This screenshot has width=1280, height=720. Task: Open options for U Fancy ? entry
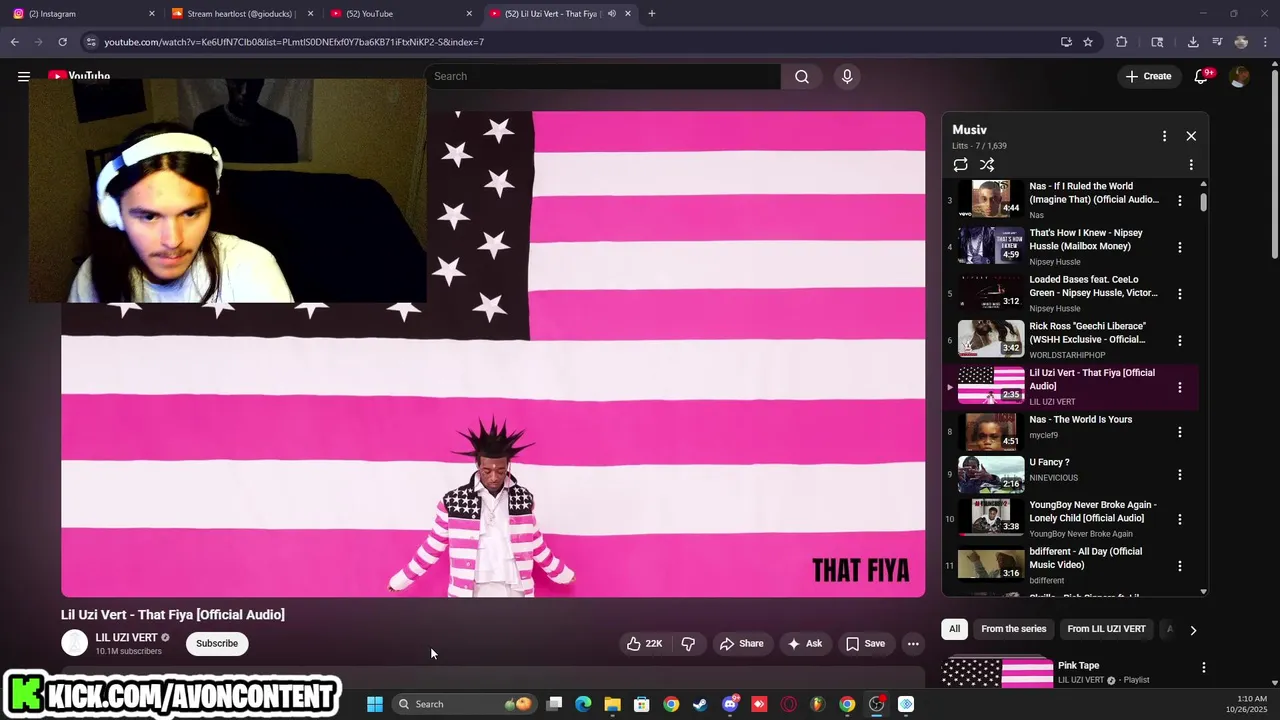(1180, 475)
